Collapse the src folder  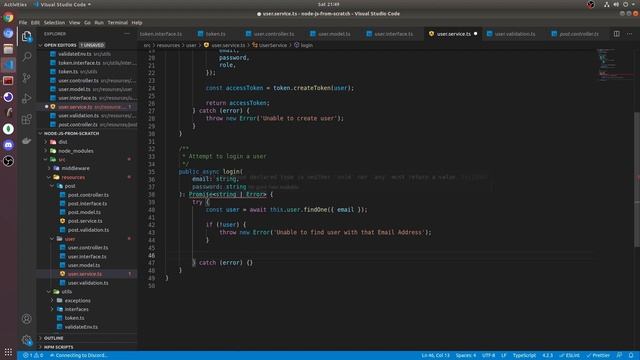point(62,160)
